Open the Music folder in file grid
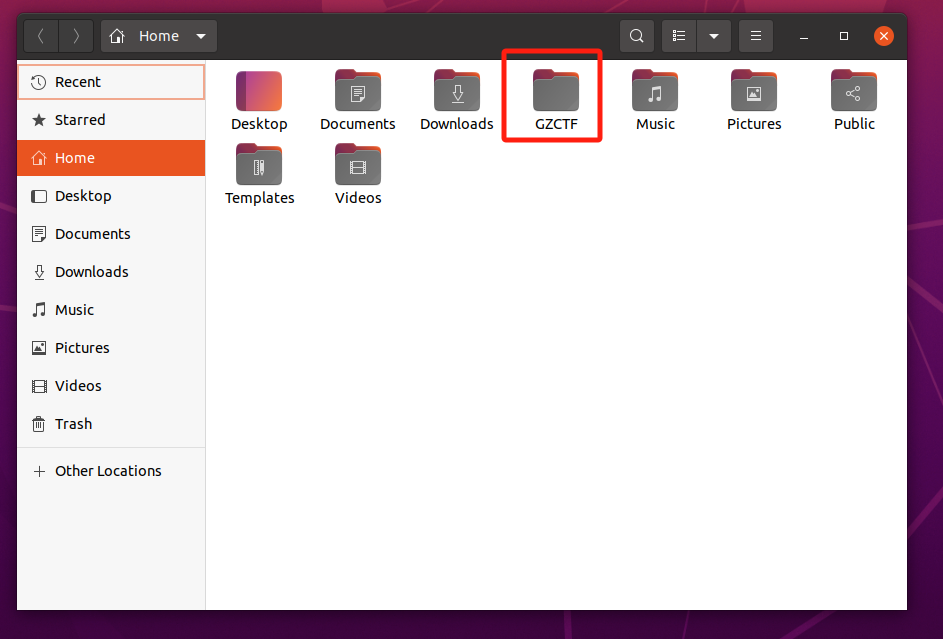 [655, 91]
